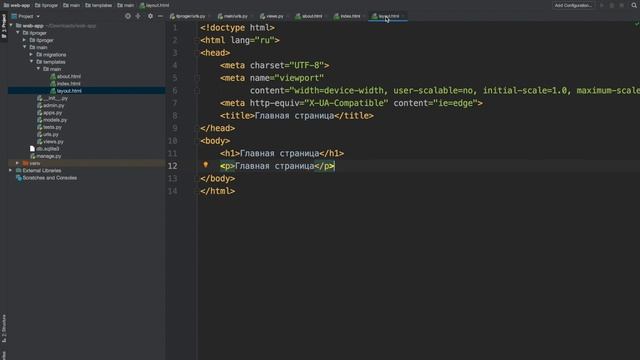Switch to the index.html editor tab

(x=347, y=16)
